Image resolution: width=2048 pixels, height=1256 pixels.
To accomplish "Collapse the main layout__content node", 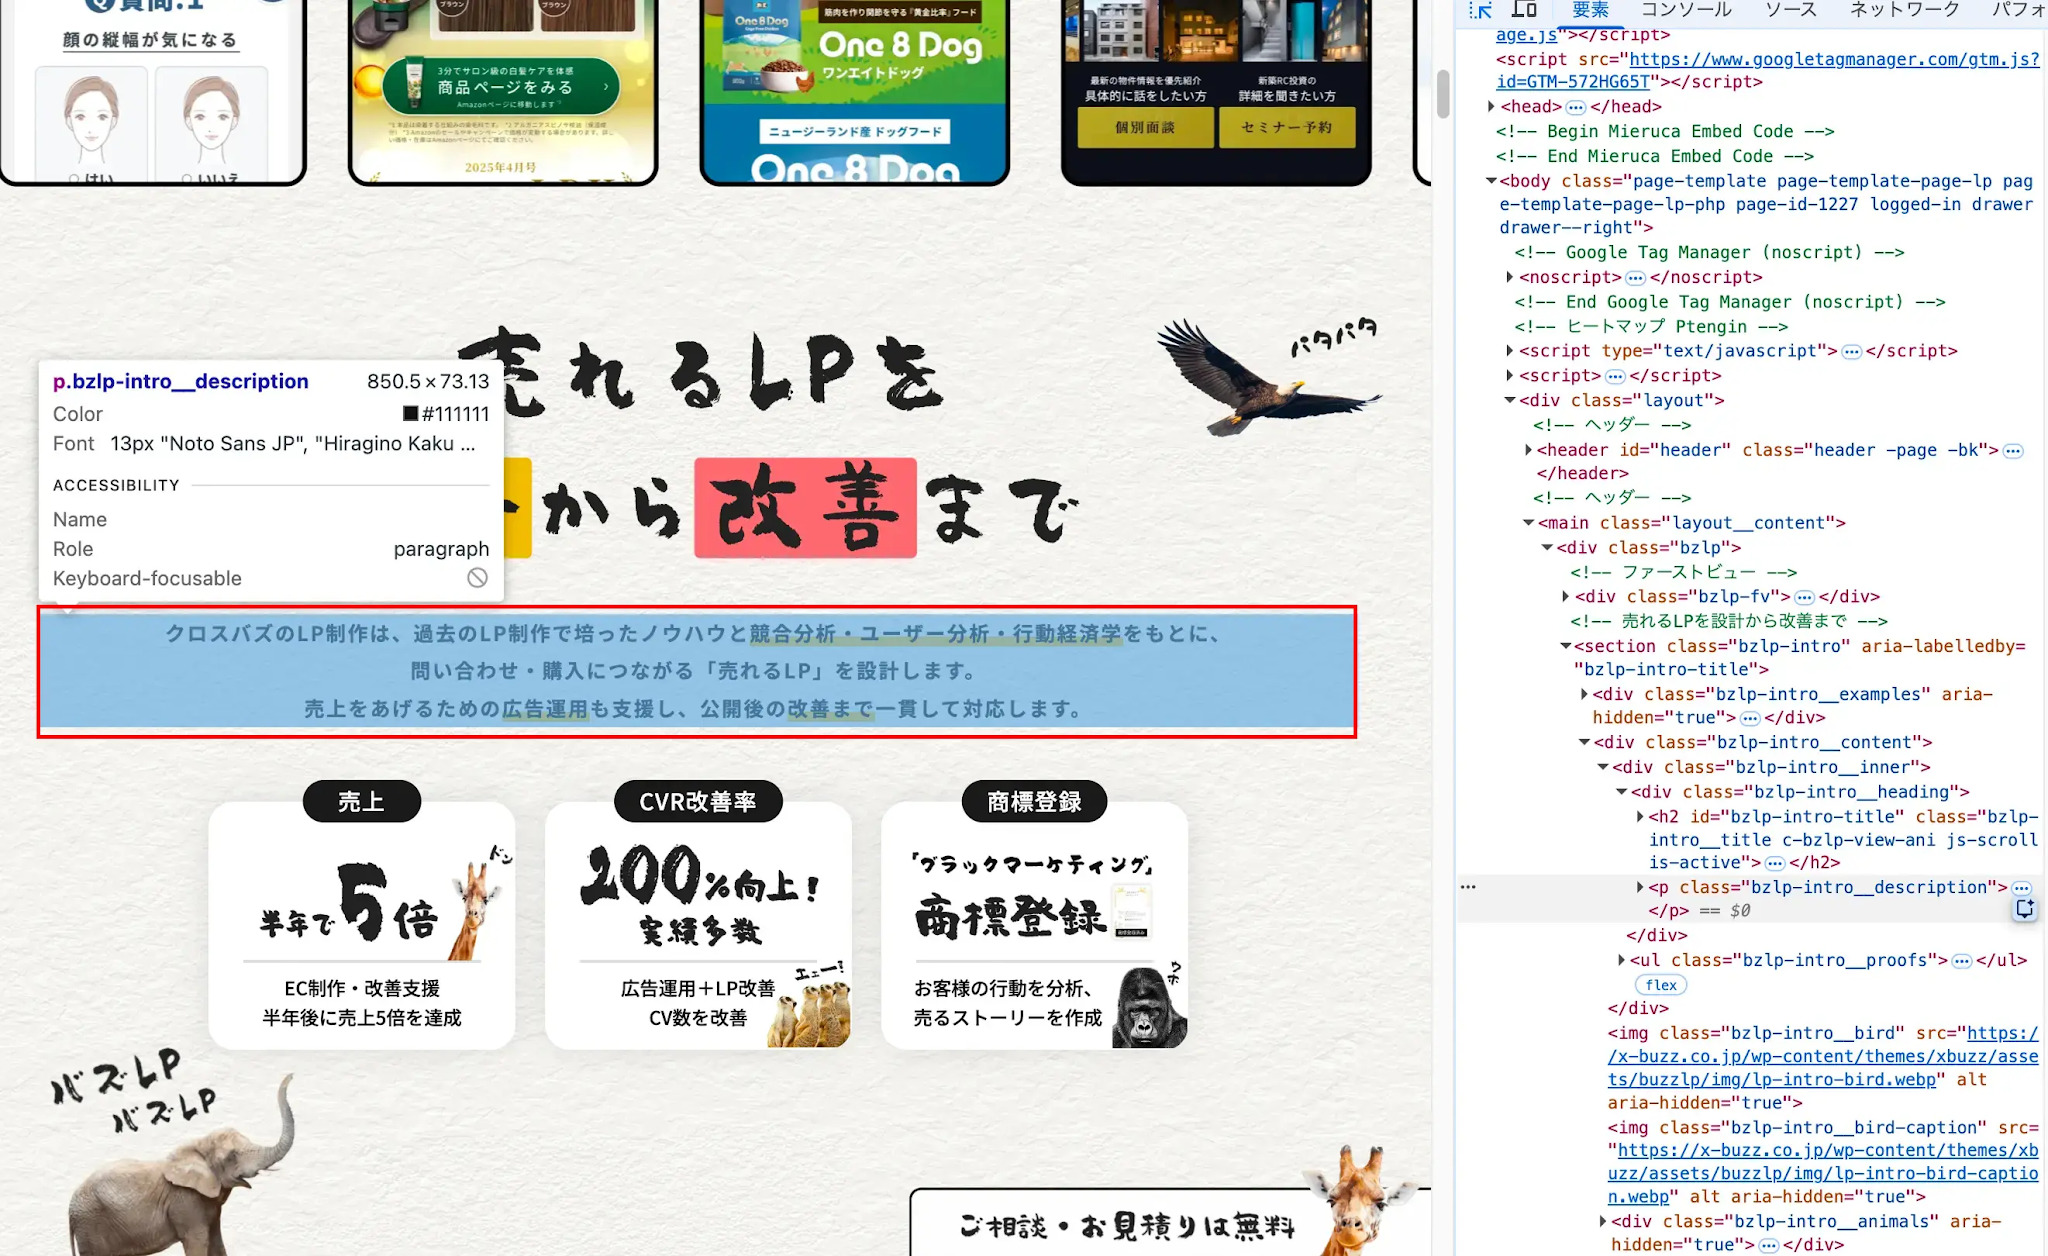I will [1528, 523].
